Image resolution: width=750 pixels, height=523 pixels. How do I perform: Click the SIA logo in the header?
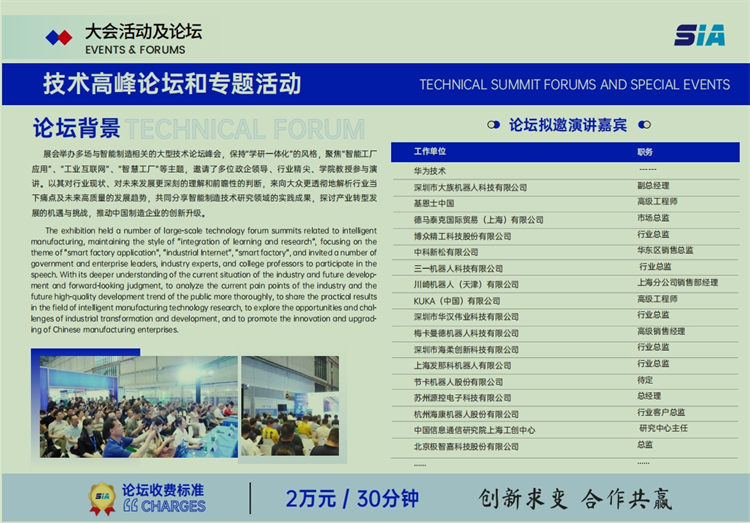coord(699,35)
